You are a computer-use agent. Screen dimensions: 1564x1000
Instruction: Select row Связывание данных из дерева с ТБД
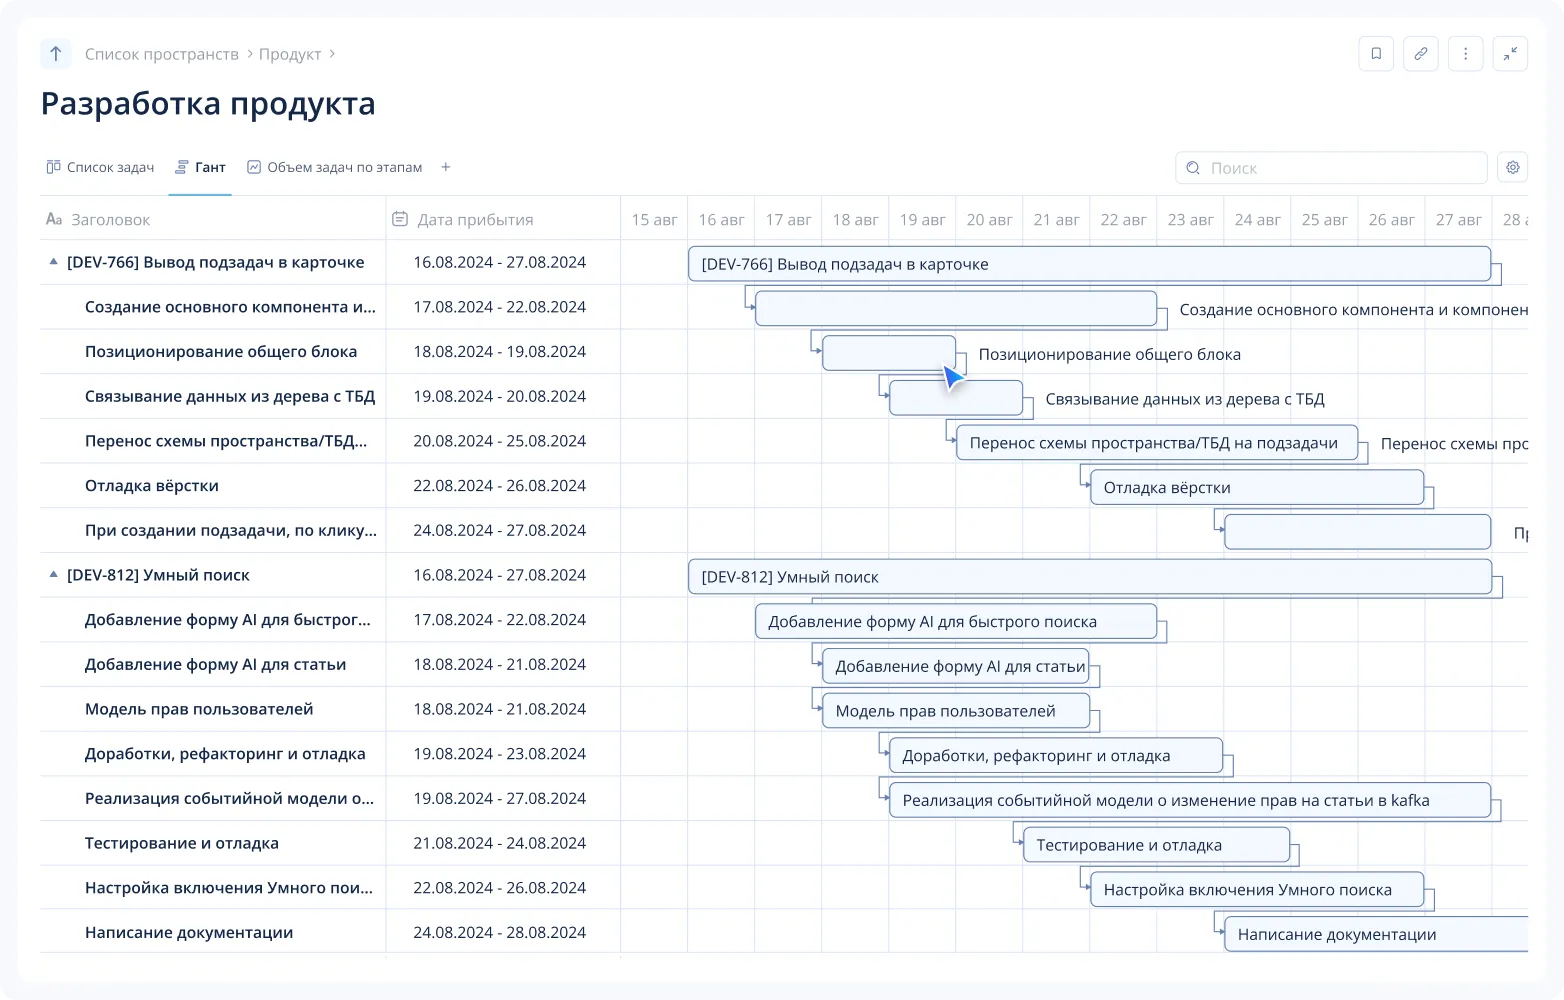230,396
